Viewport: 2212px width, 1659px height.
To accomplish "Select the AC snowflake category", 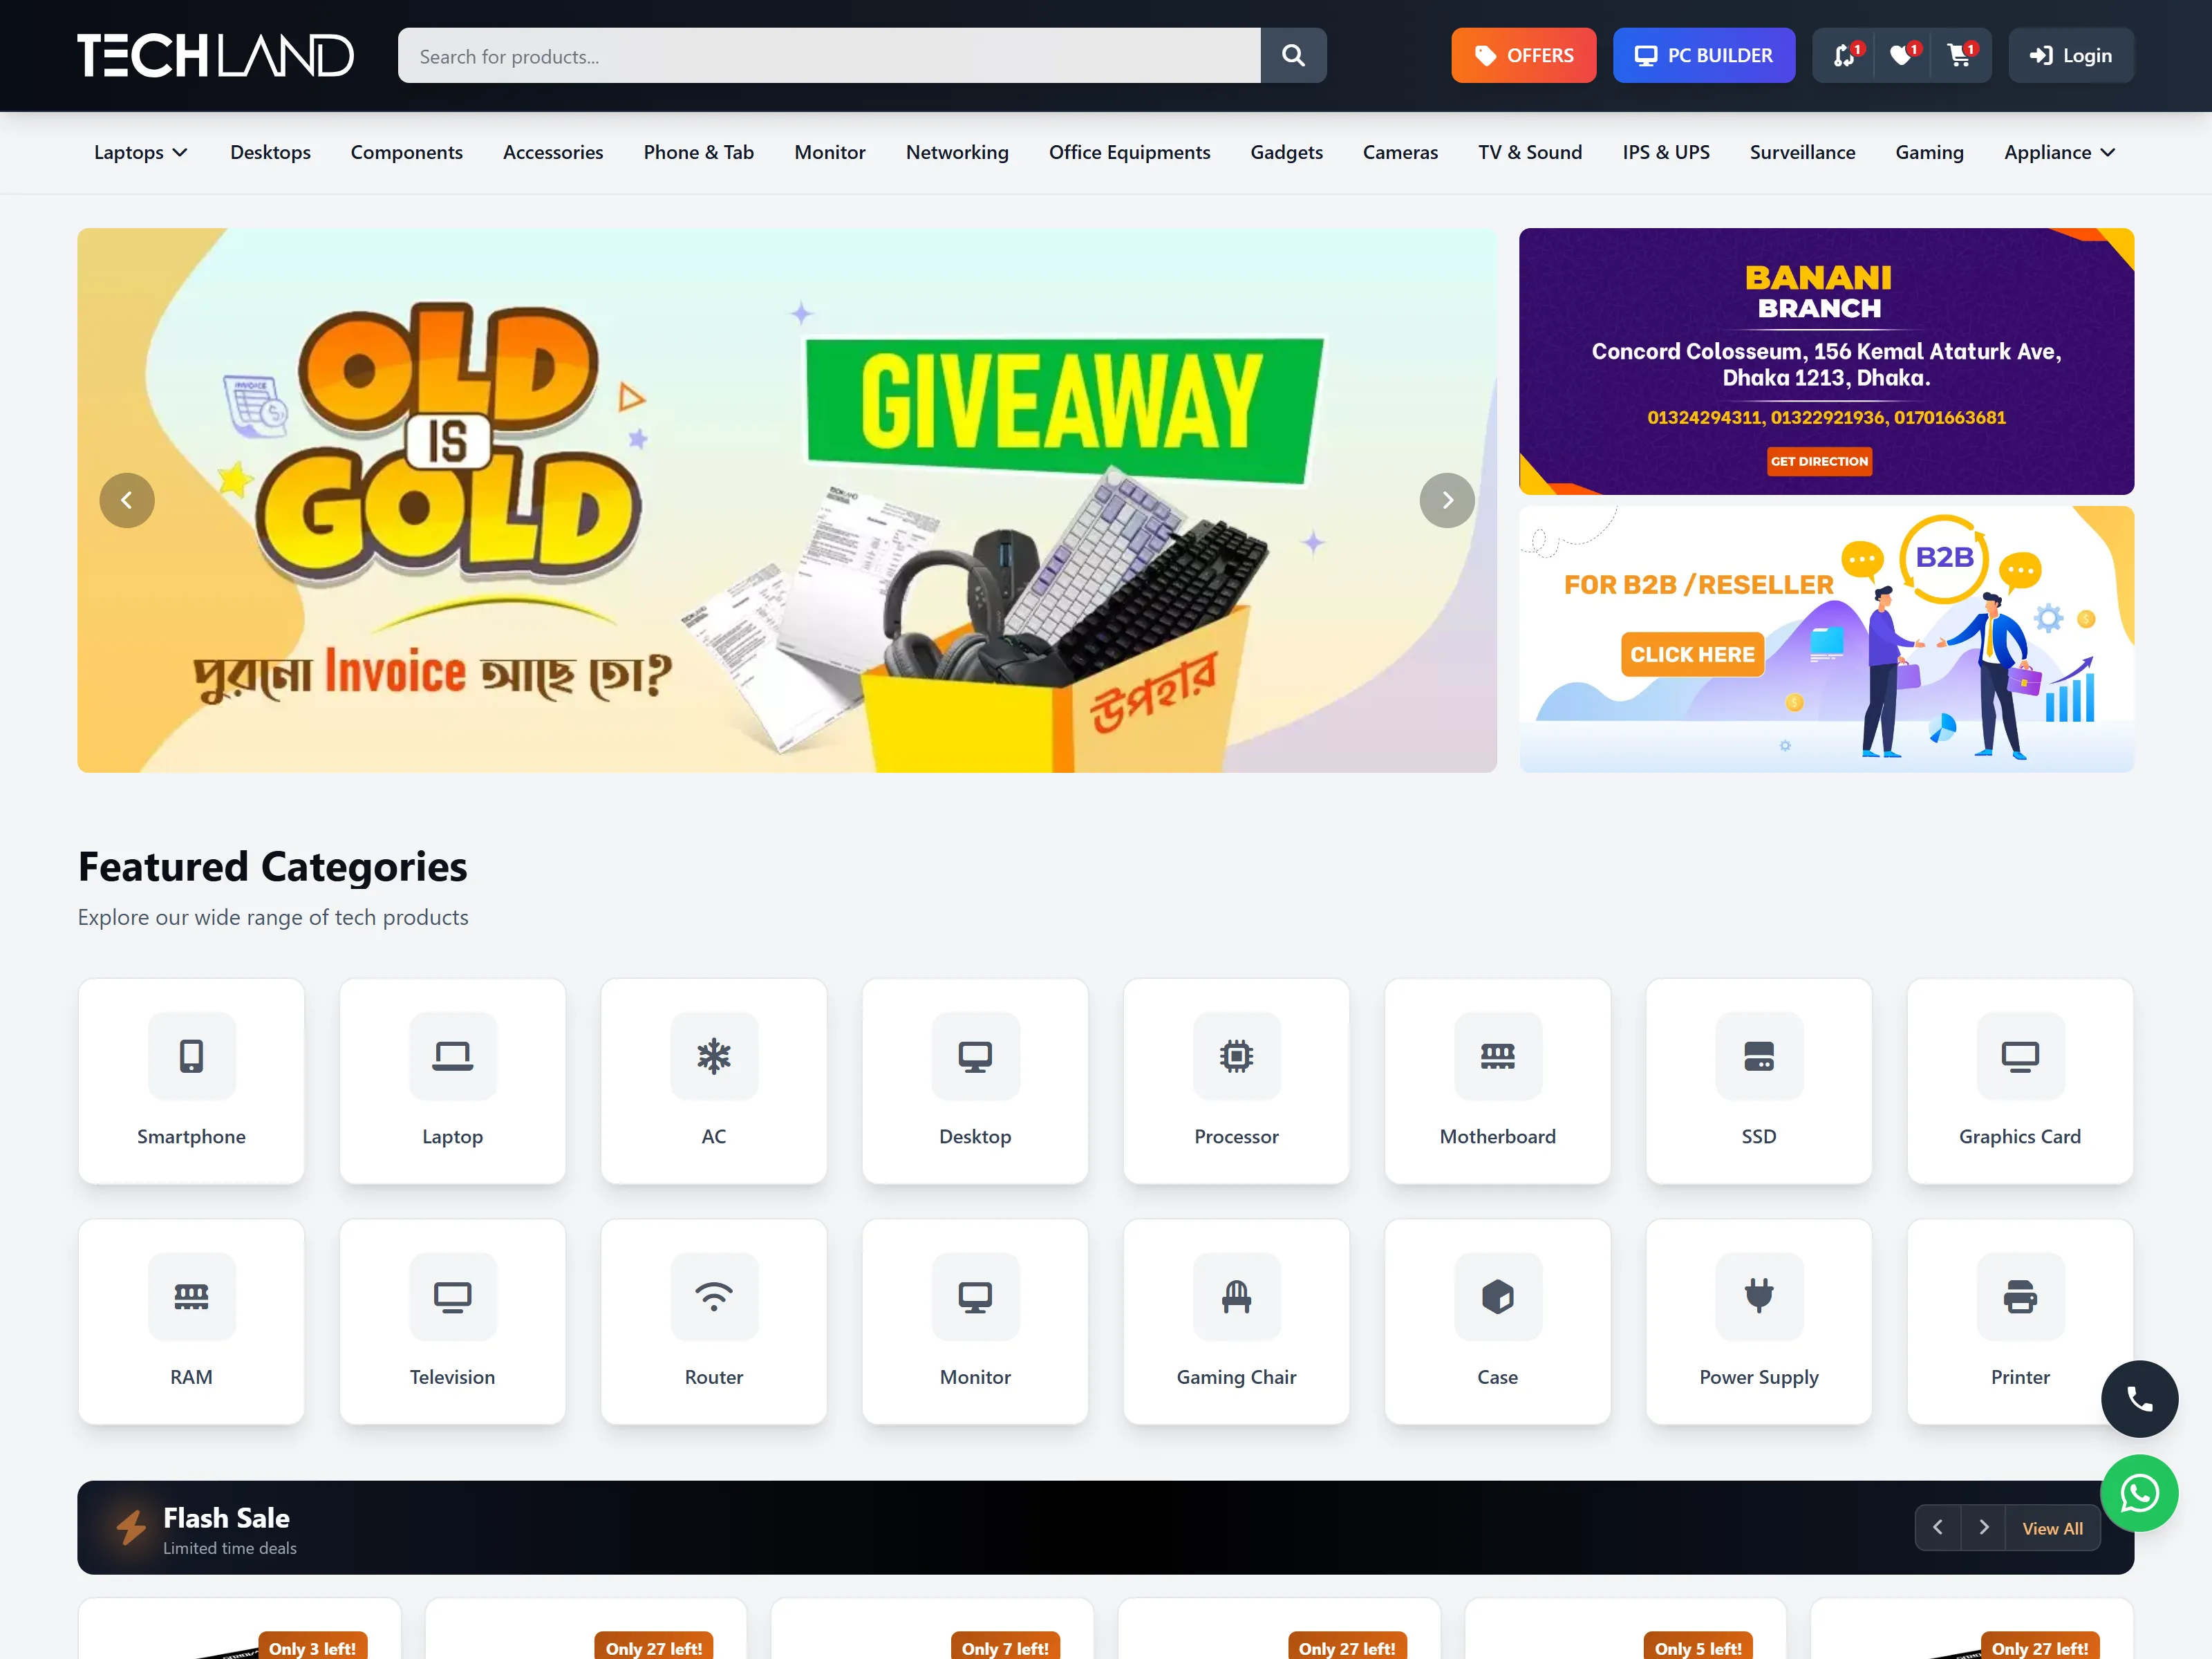I will click(x=714, y=1081).
